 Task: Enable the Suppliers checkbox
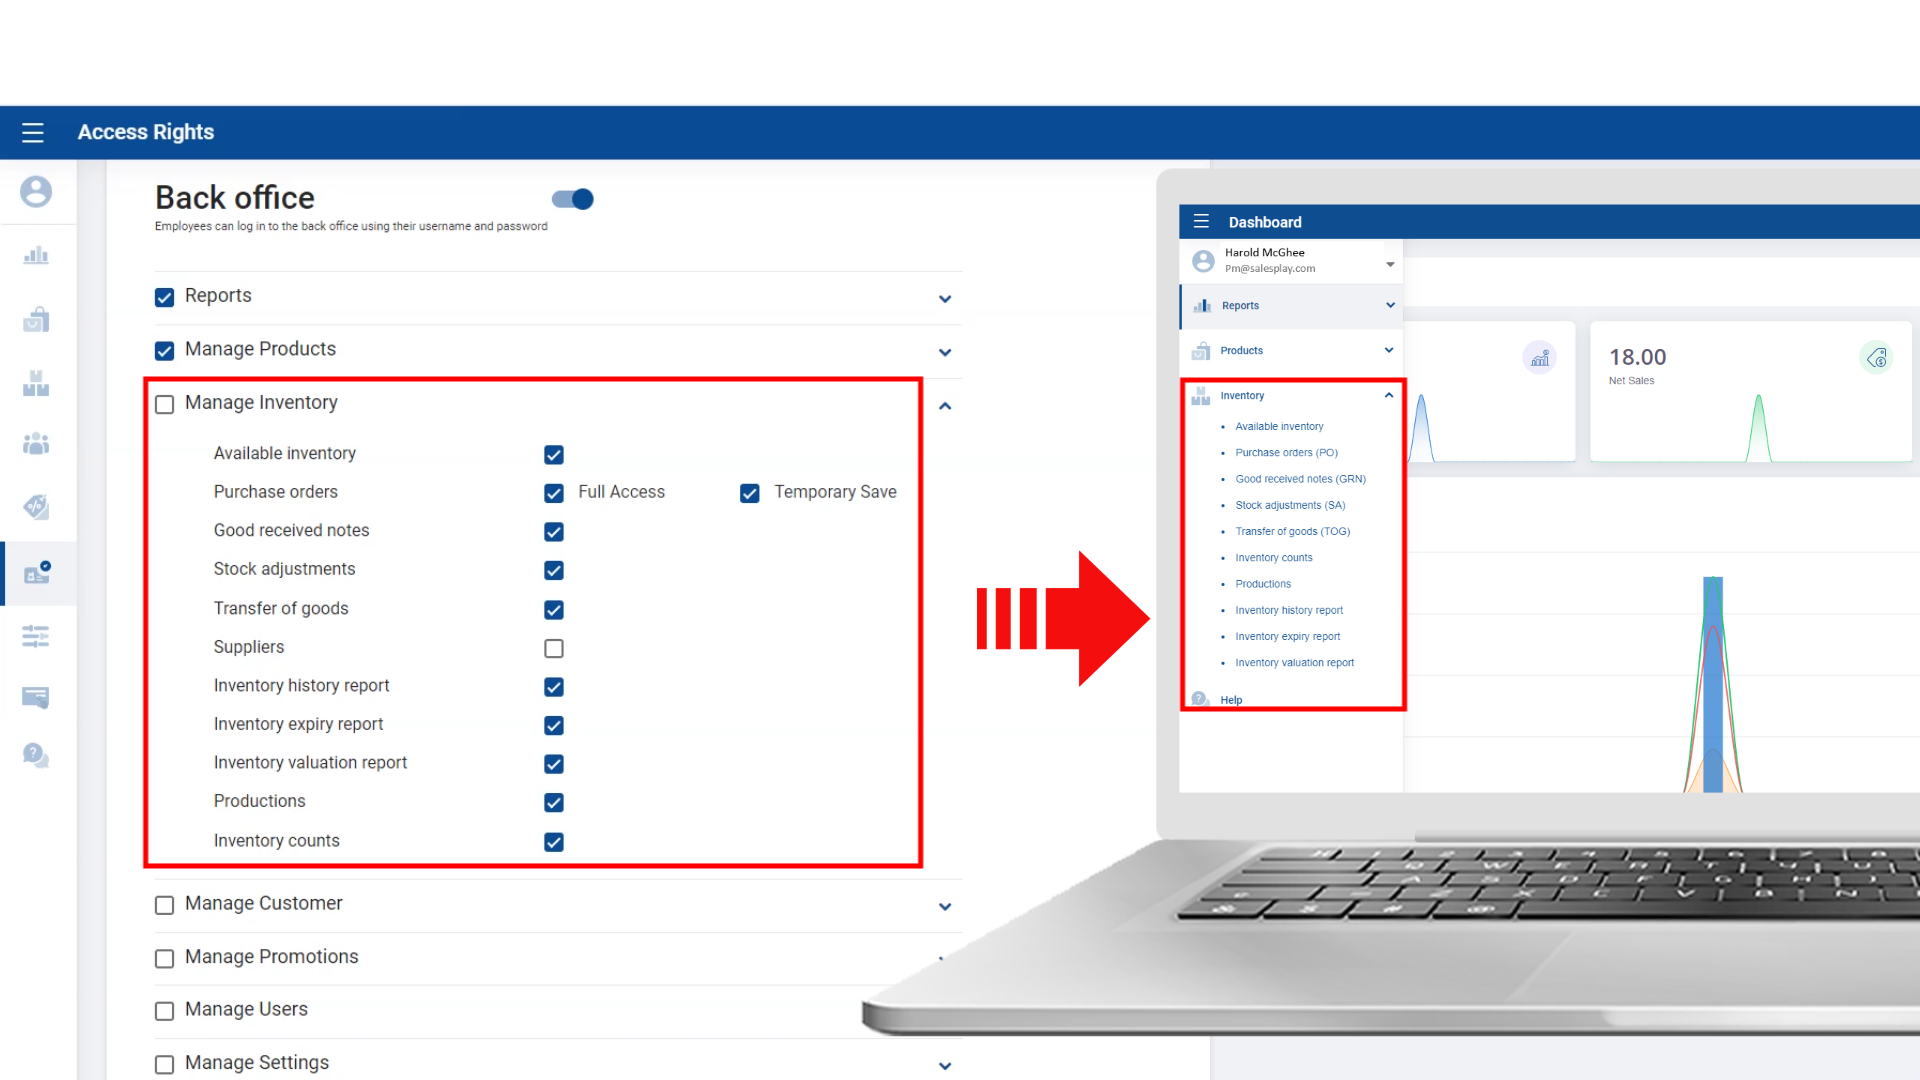(x=554, y=648)
